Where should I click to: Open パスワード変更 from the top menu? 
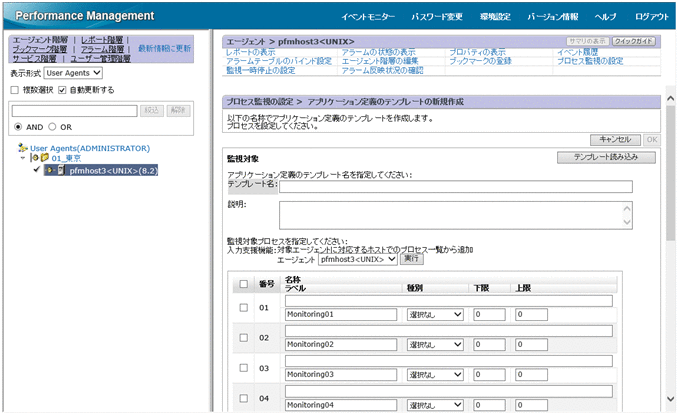[437, 16]
